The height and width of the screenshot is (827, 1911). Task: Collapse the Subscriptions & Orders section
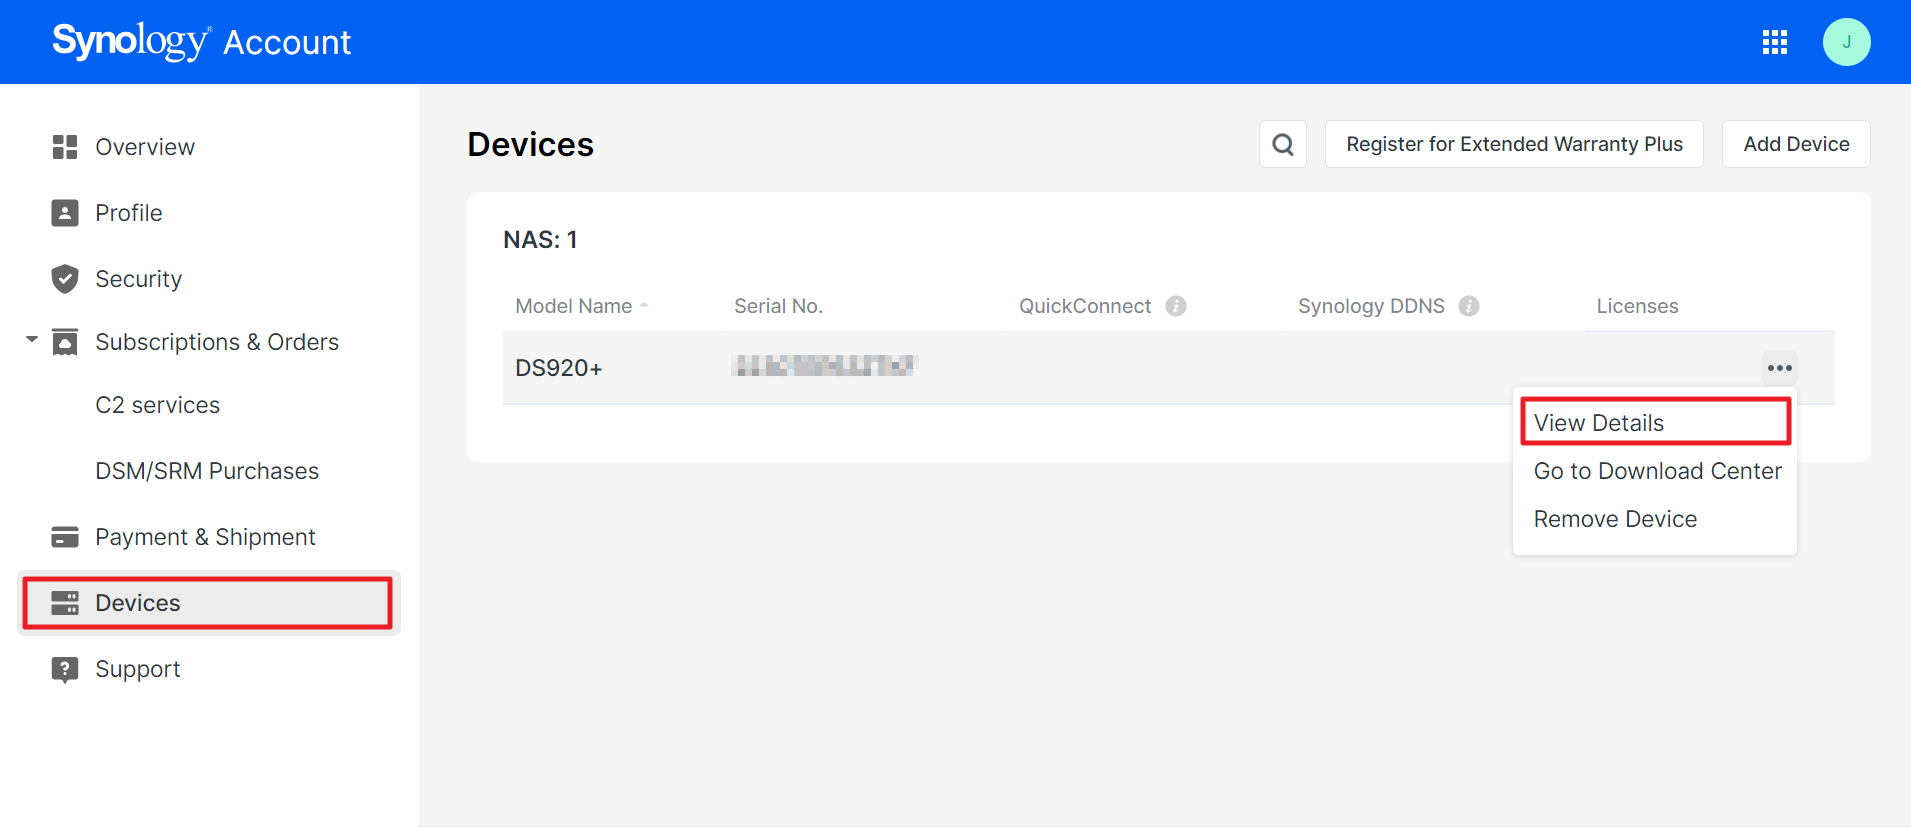(x=32, y=341)
